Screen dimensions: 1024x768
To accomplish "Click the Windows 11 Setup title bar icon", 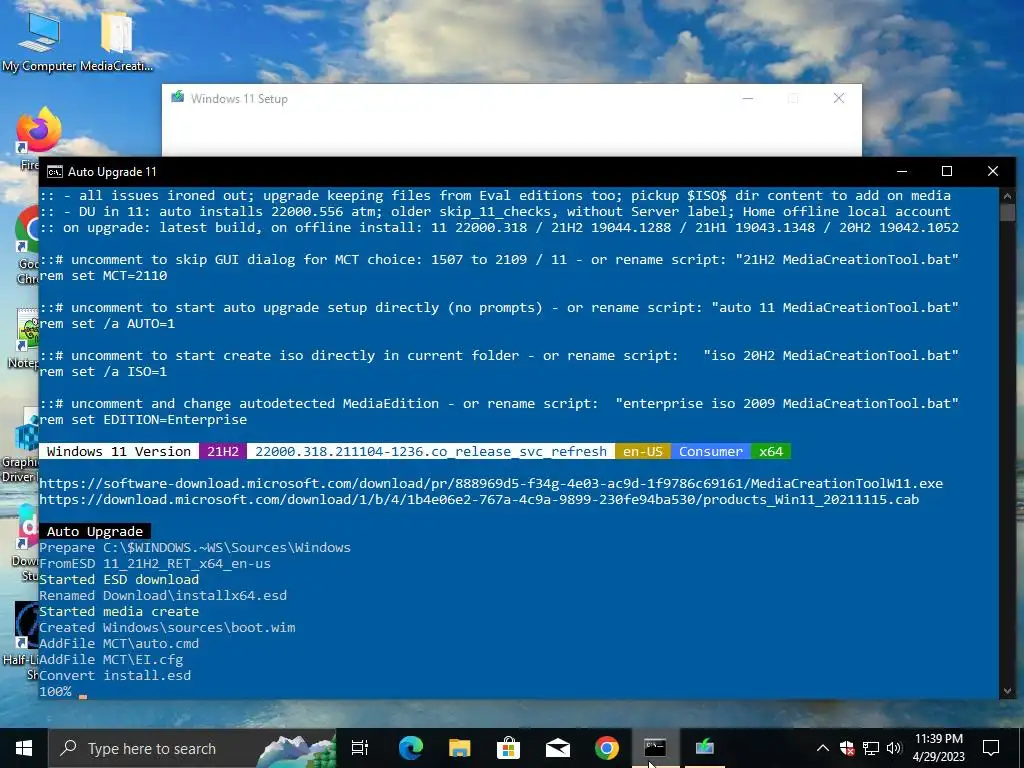I will [178, 98].
